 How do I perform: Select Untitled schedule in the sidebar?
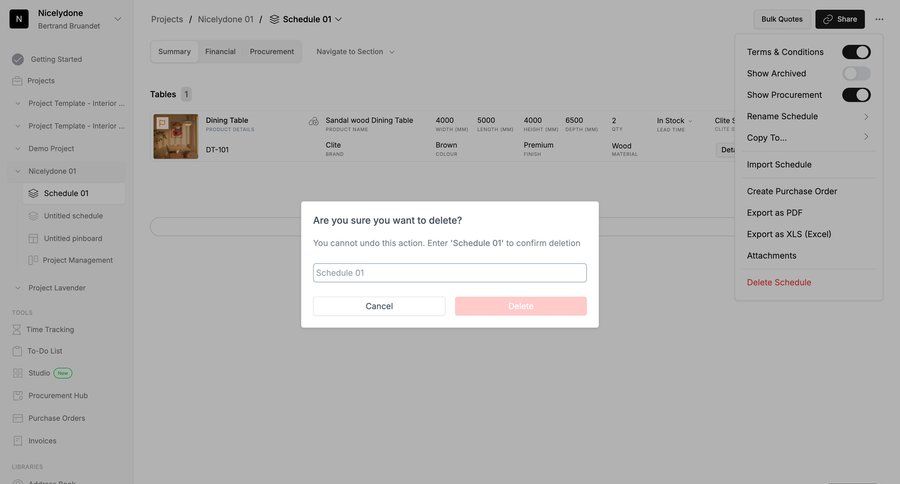coord(73,216)
